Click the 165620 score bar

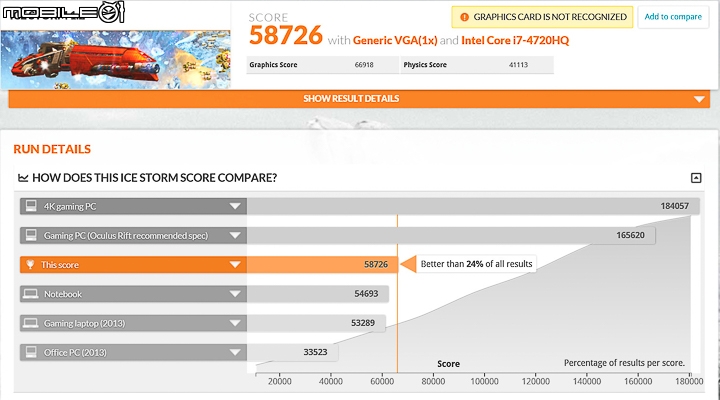tap(451, 236)
